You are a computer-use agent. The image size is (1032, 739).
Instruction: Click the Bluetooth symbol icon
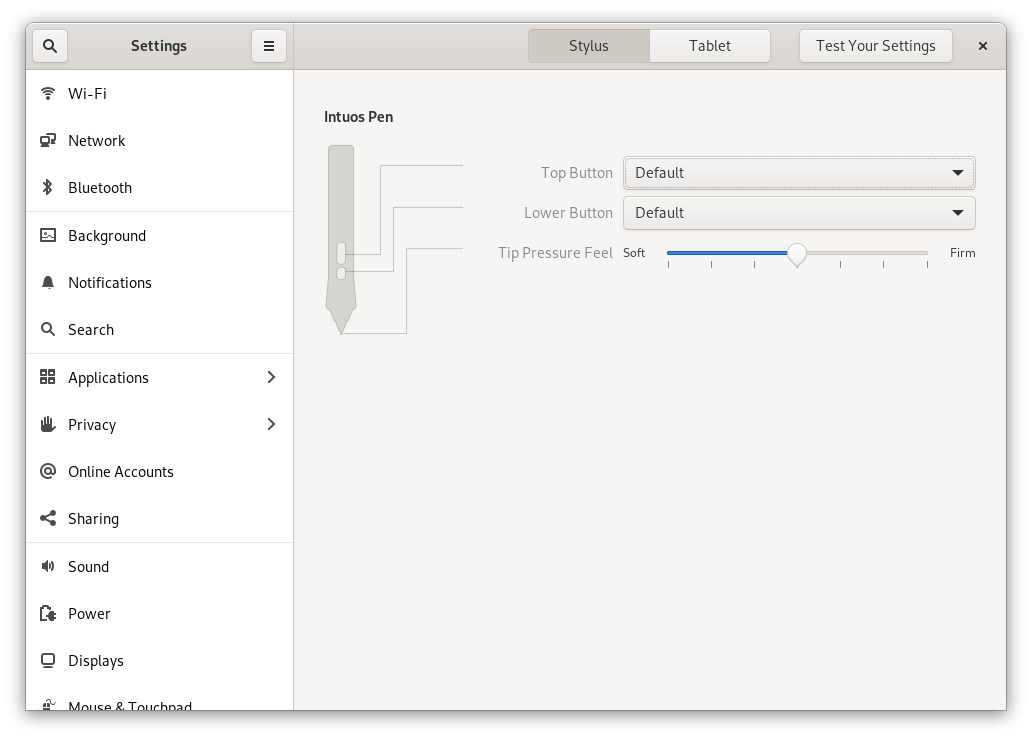(x=47, y=188)
